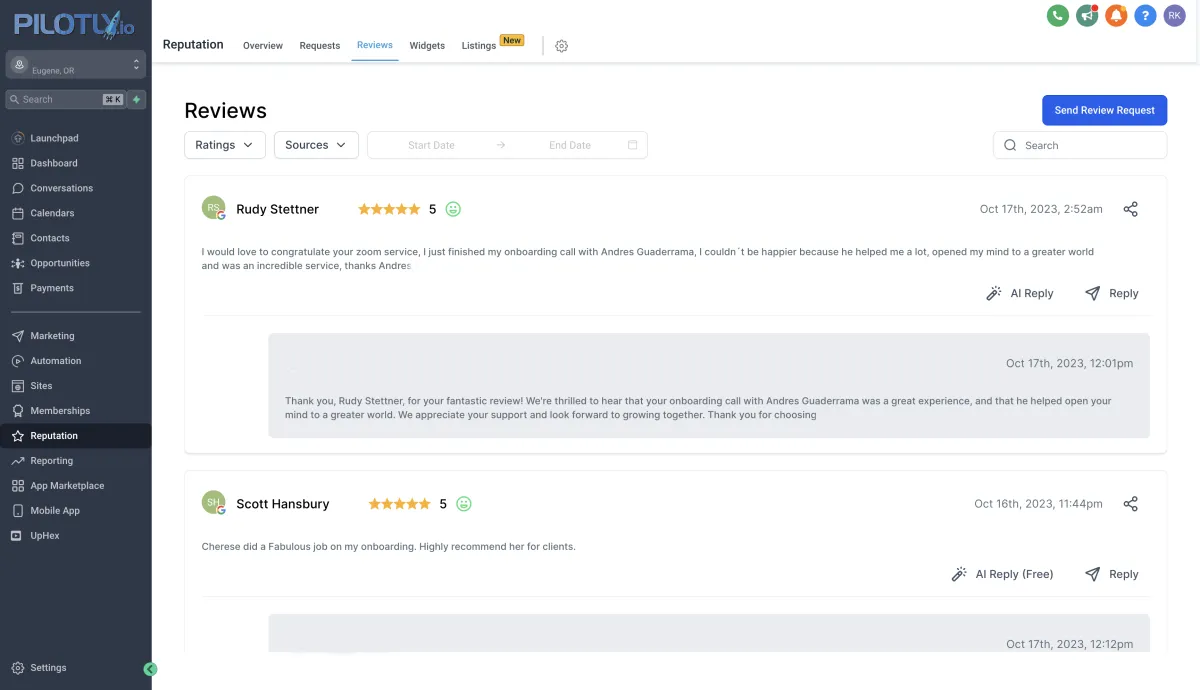Click the reviews Search box

coord(1080,145)
